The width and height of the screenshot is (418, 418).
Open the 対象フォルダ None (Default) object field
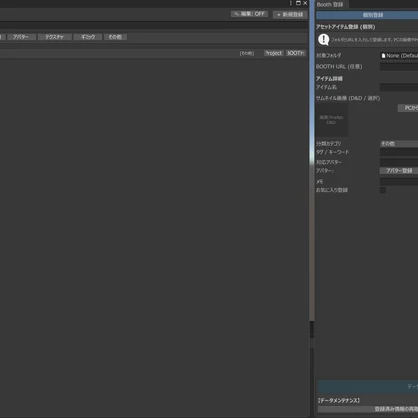pos(399,56)
